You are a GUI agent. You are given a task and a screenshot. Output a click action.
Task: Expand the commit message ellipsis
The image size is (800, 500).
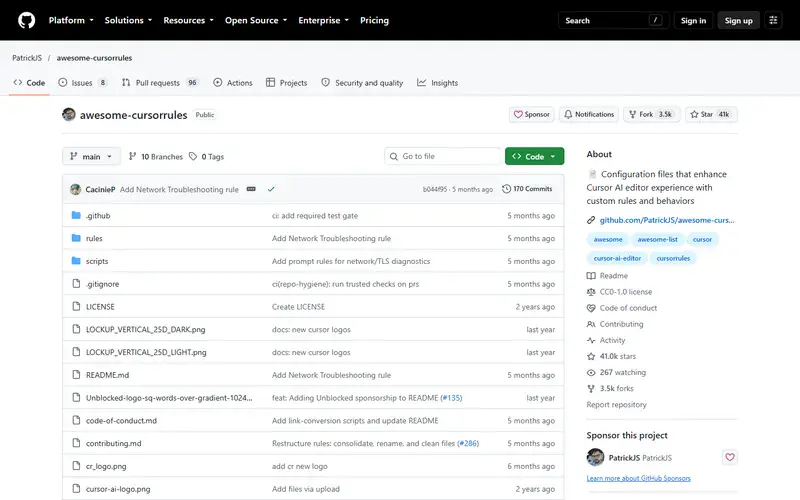(251, 189)
